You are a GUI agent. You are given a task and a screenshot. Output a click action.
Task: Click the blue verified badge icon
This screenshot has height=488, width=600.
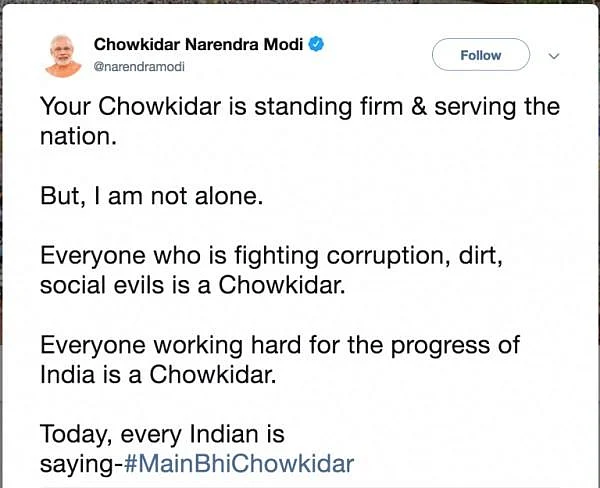point(316,44)
